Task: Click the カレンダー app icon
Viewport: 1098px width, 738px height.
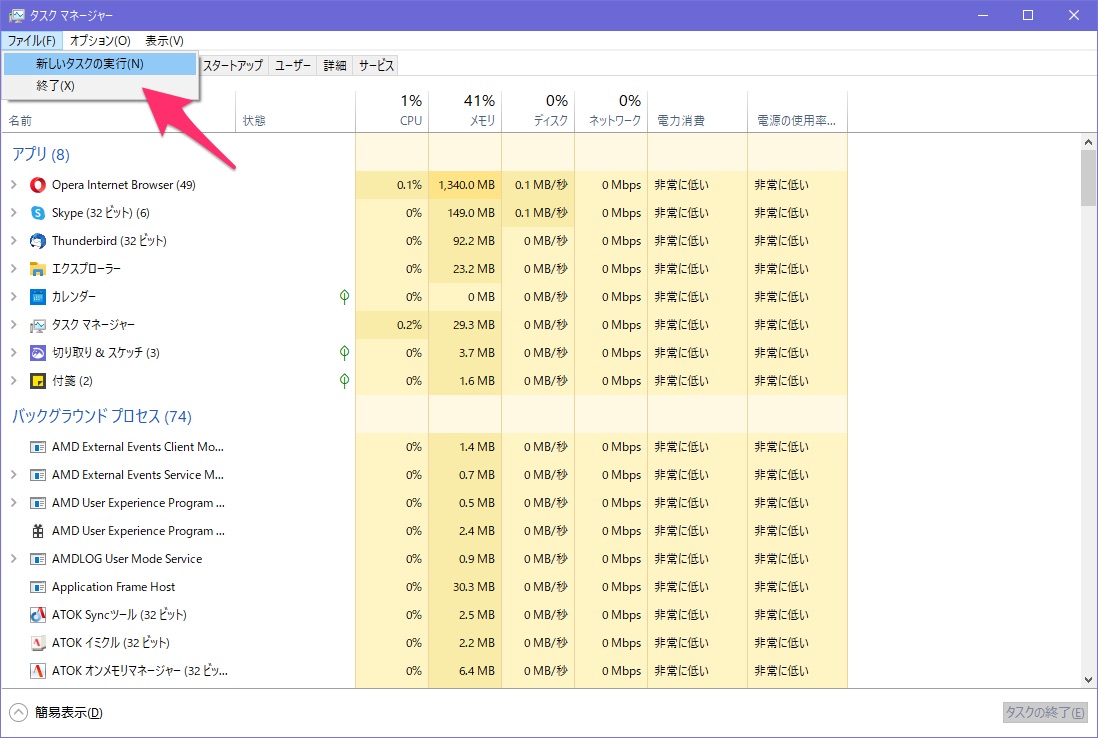Action: coord(38,297)
